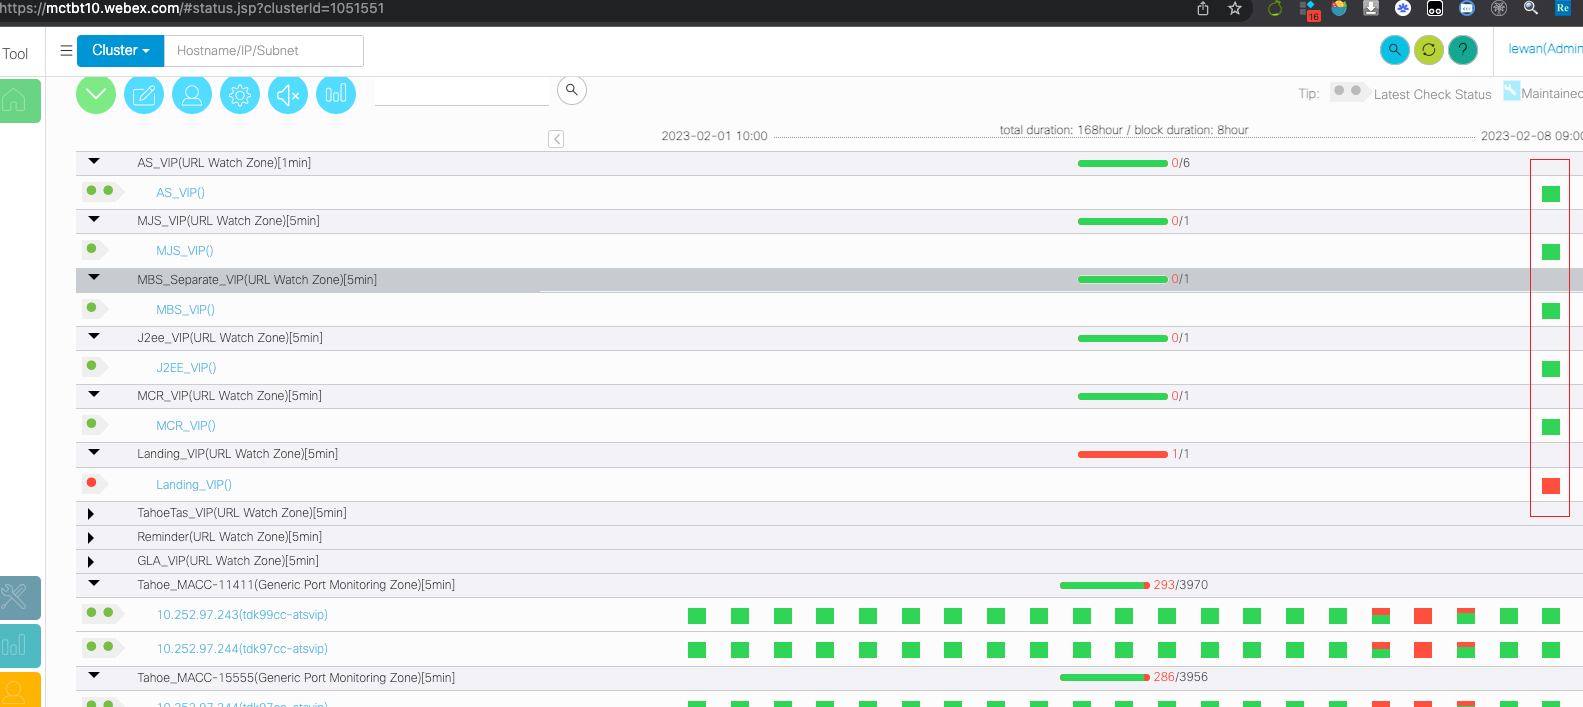Screen dimensions: 1583x707
Task: Open the Landing_VIP() link
Action: [x=194, y=485]
